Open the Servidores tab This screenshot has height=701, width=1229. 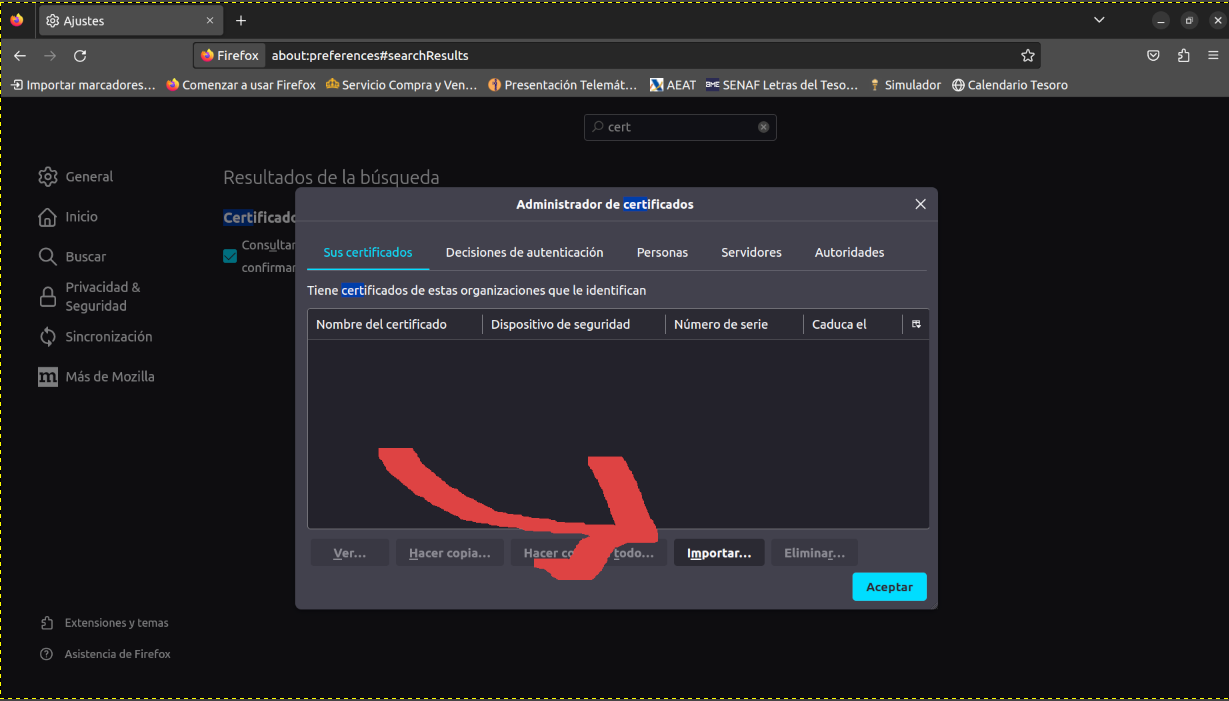pos(751,253)
